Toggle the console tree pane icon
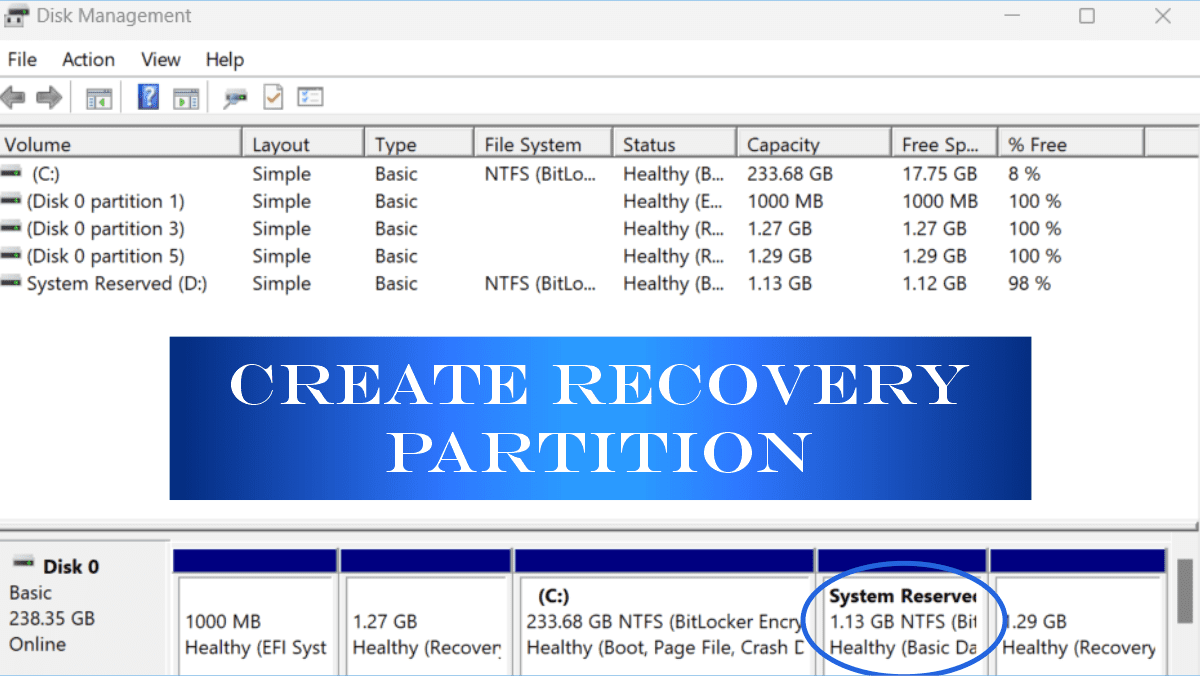Screen dimensions: 1200x676 99,96
